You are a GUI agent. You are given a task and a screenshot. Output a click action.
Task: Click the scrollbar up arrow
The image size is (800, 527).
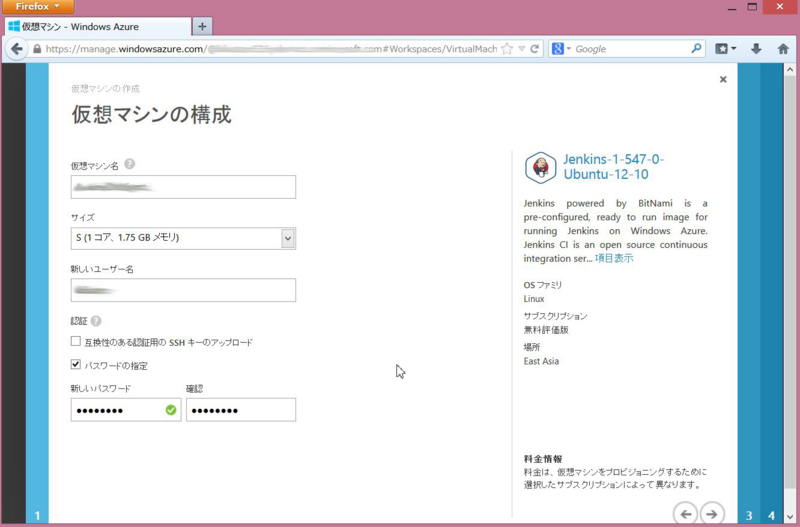click(x=791, y=69)
